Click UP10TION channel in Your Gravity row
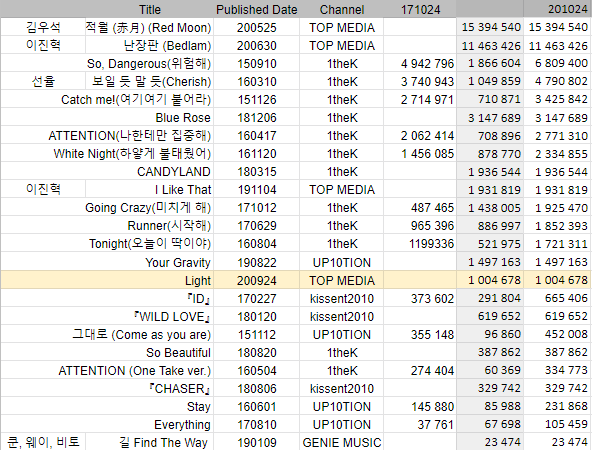 pos(342,262)
